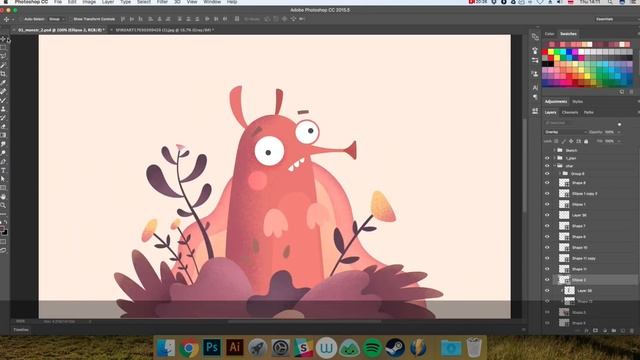Select the Shape 11 layer thumbnail

coord(564,269)
